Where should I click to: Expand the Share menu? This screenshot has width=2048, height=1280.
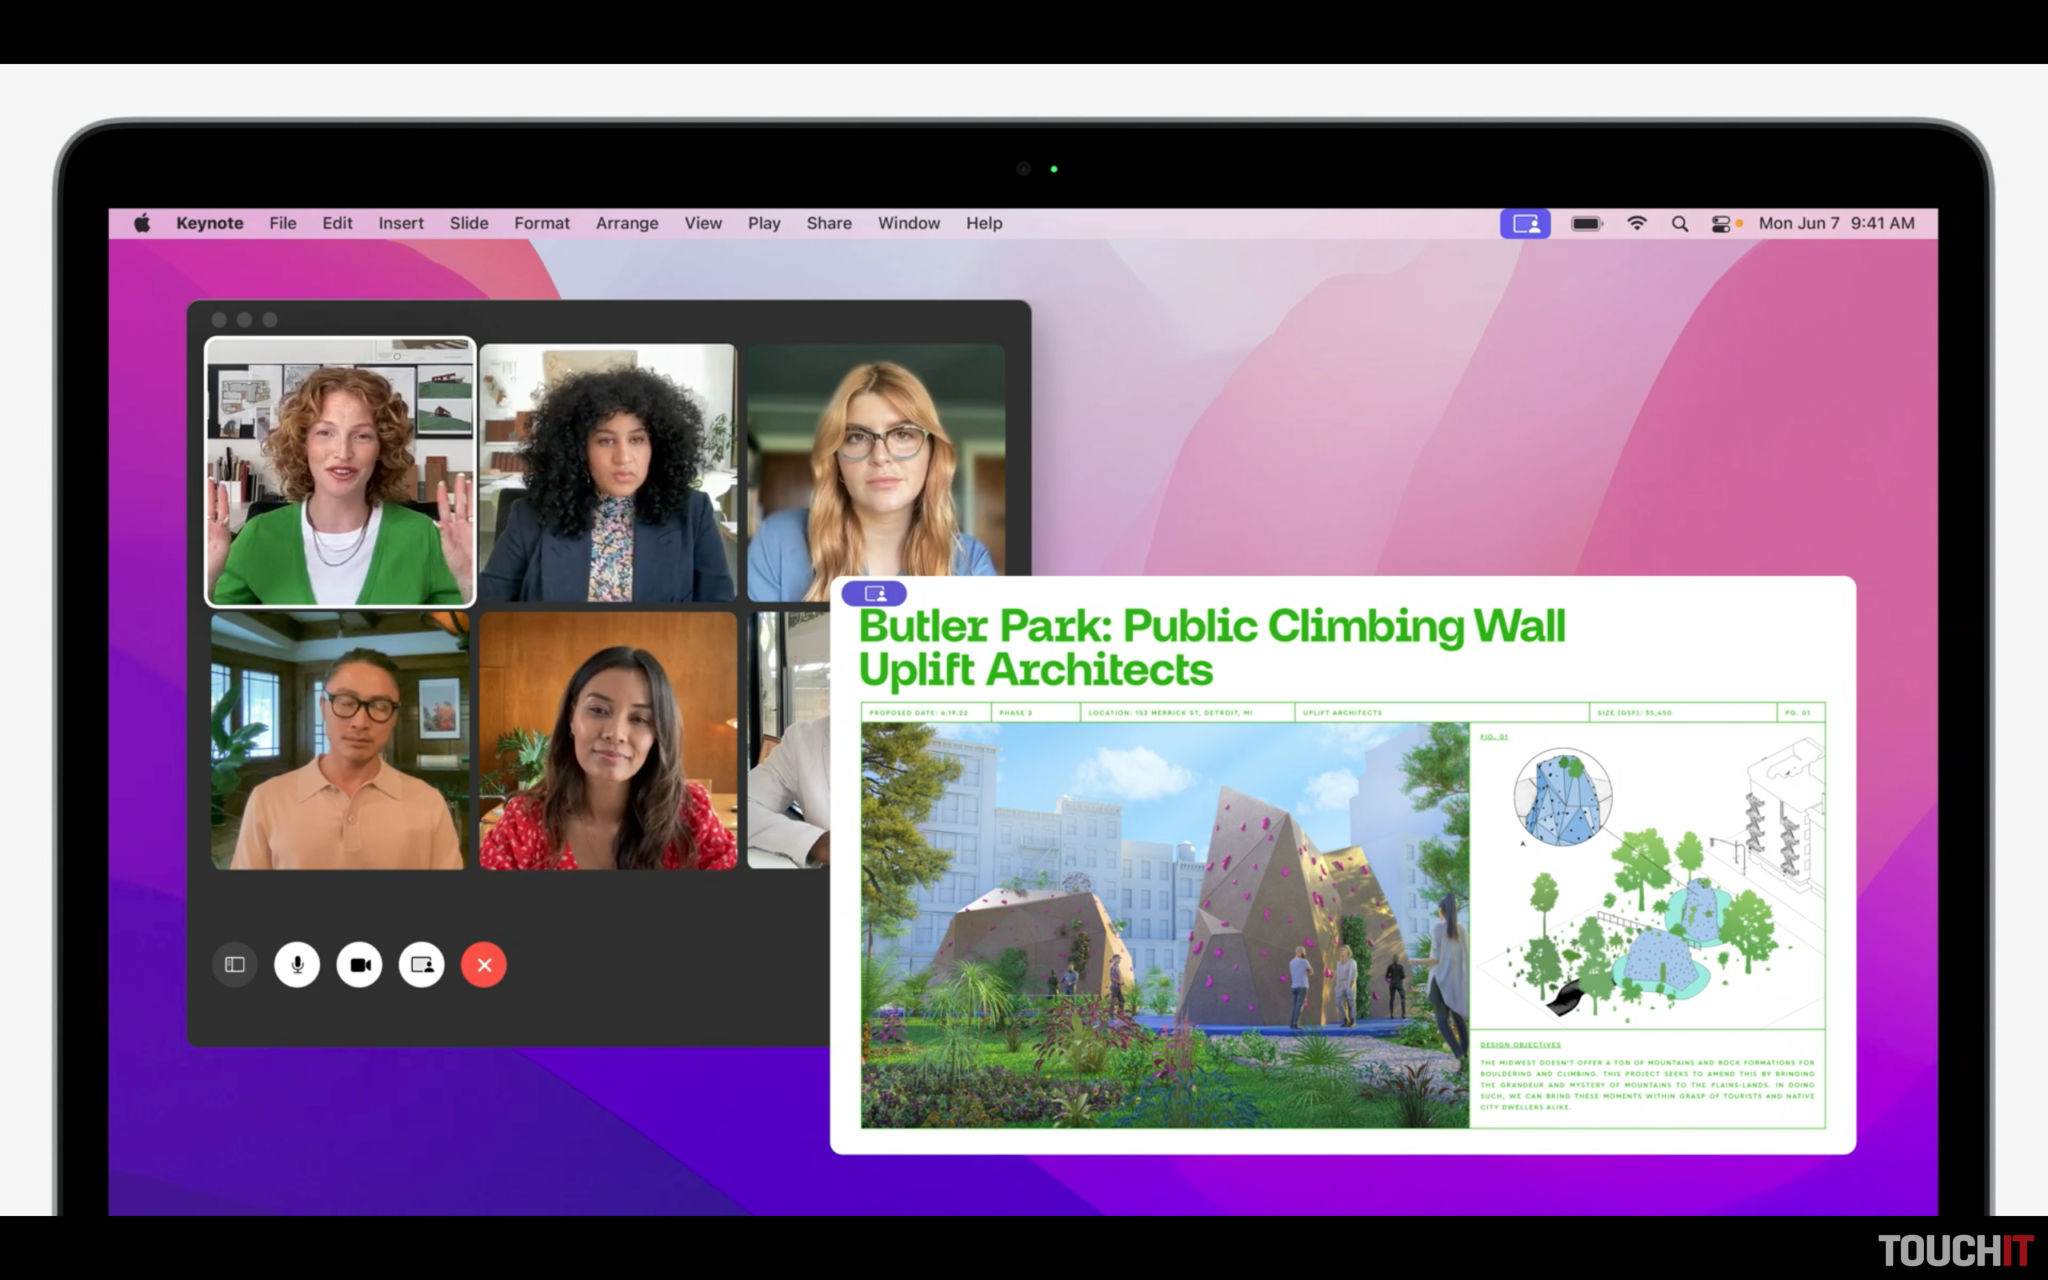coord(829,223)
